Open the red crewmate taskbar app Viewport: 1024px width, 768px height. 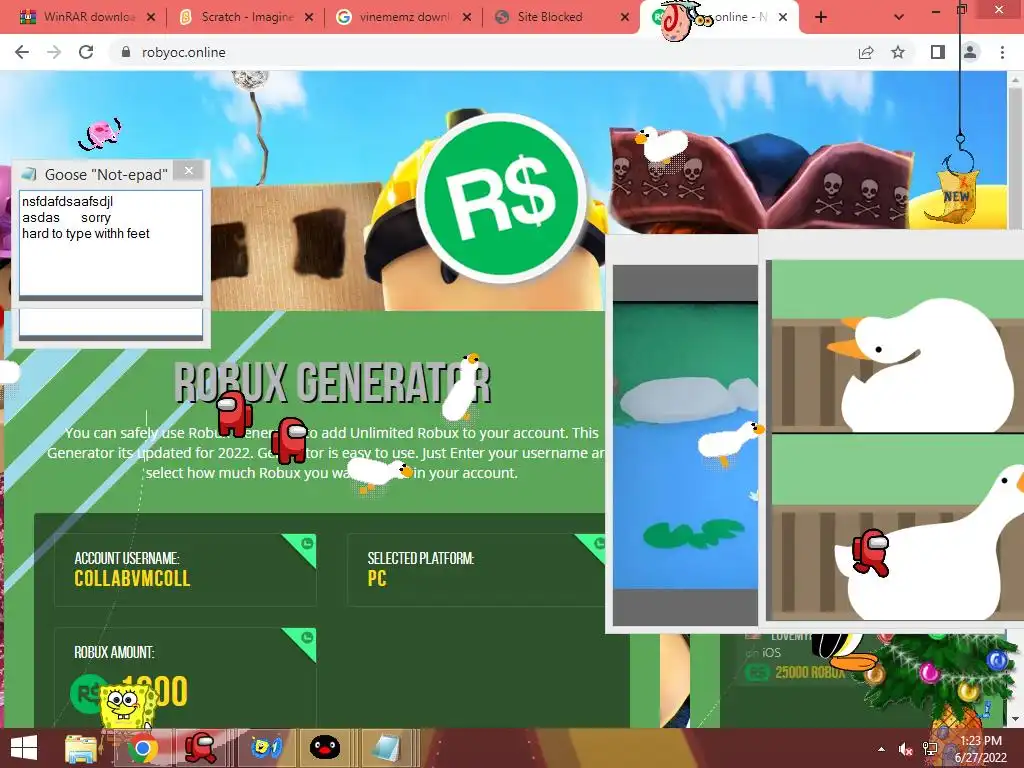200,748
